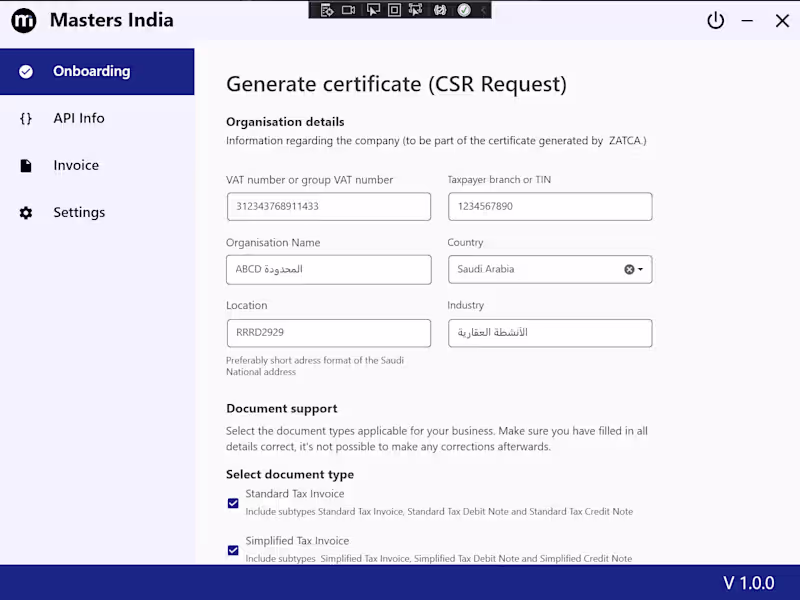The height and width of the screenshot is (600, 800).
Task: Click the camera icon in debug toolbar
Action: [x=348, y=10]
